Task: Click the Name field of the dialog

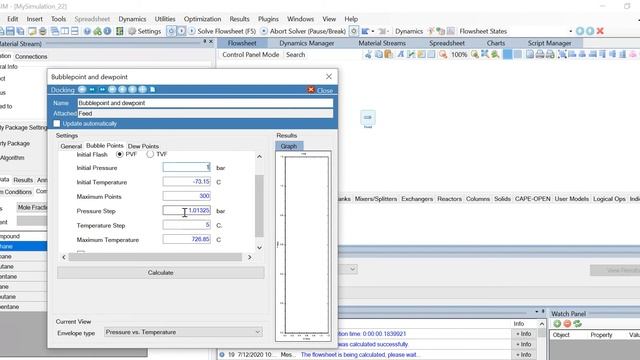Action: pyautogui.click(x=205, y=103)
